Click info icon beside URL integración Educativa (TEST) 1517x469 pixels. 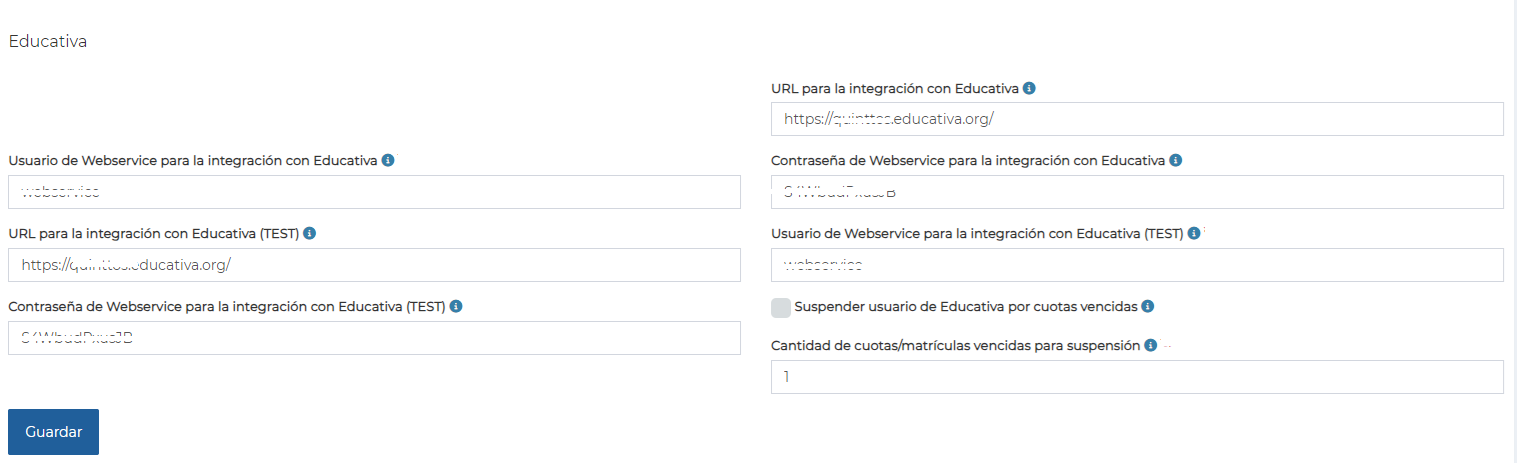coord(309,233)
